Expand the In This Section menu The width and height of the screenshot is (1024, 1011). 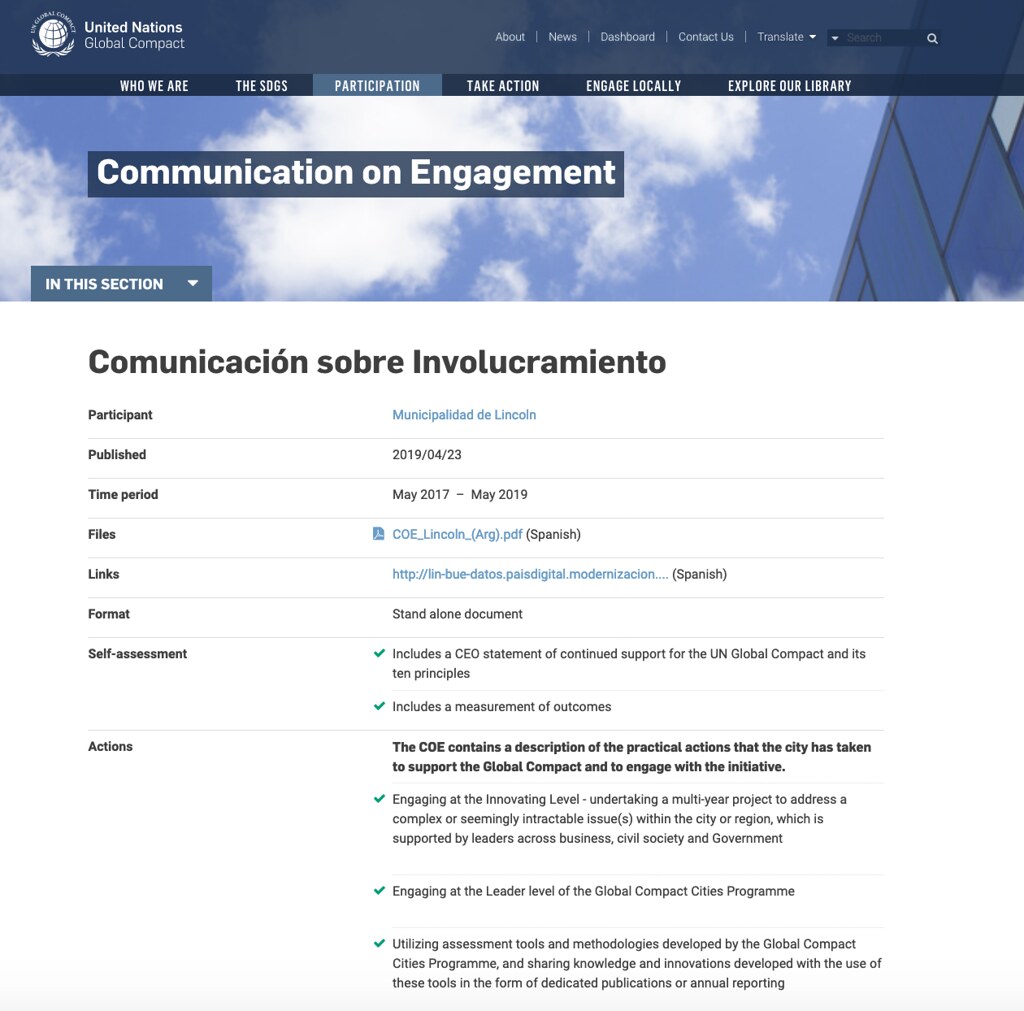tap(121, 283)
